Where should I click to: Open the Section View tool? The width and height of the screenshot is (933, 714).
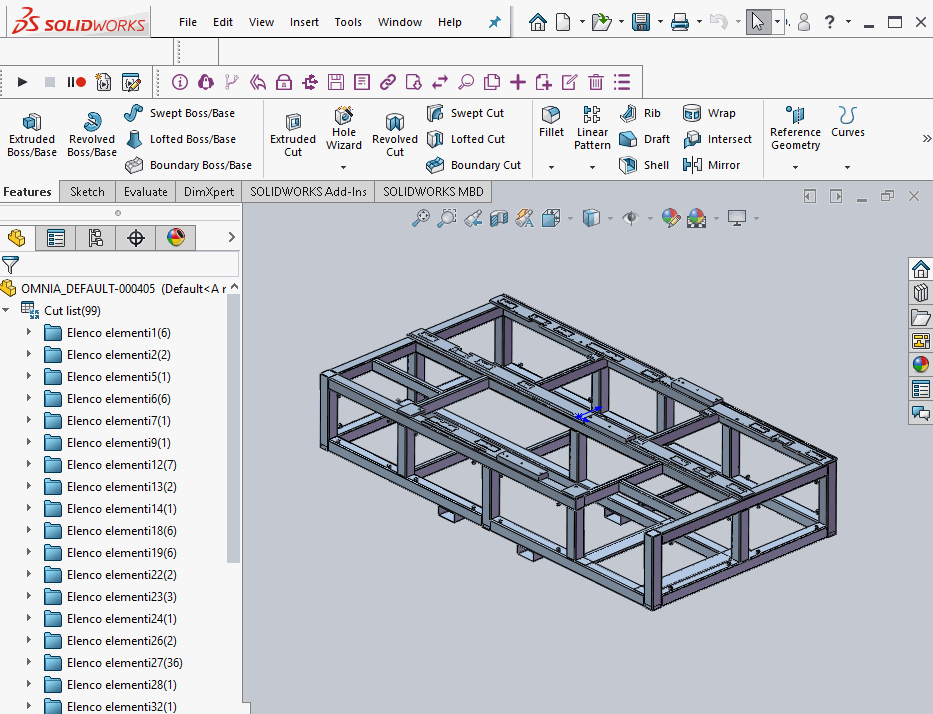click(499, 218)
